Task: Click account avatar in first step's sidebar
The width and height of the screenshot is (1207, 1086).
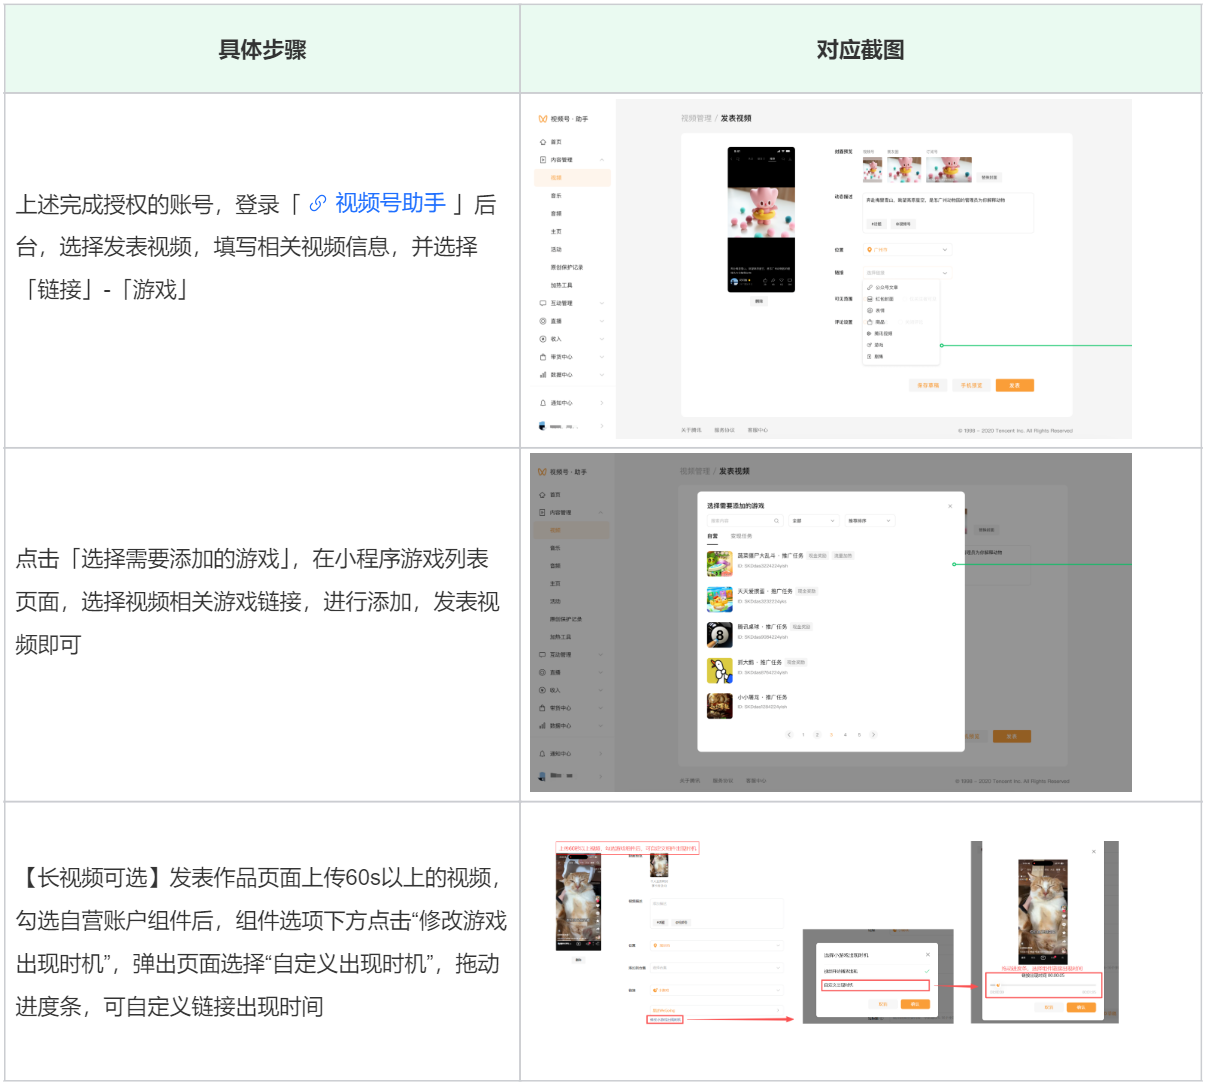Action: (542, 426)
